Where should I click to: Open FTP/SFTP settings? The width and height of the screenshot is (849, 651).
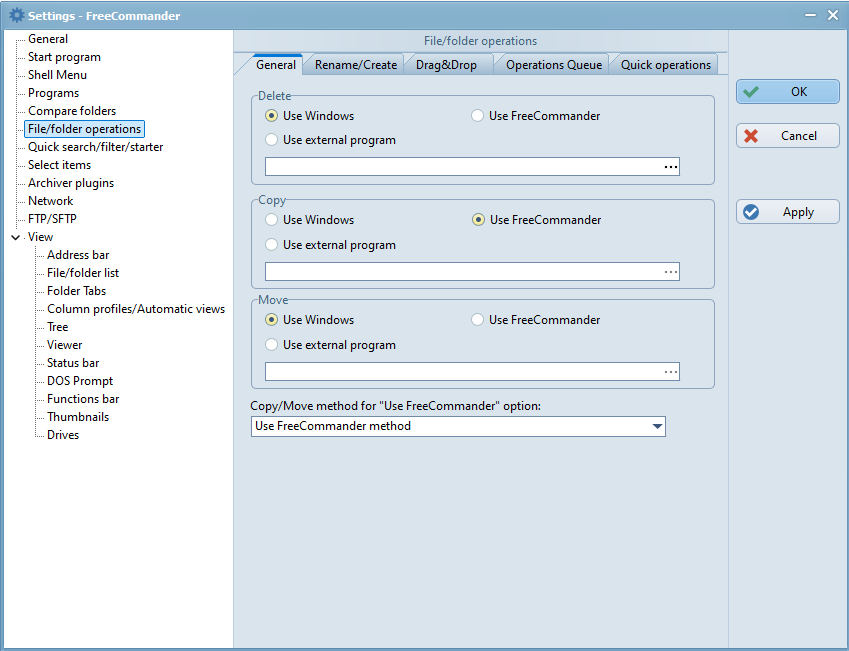pos(52,219)
